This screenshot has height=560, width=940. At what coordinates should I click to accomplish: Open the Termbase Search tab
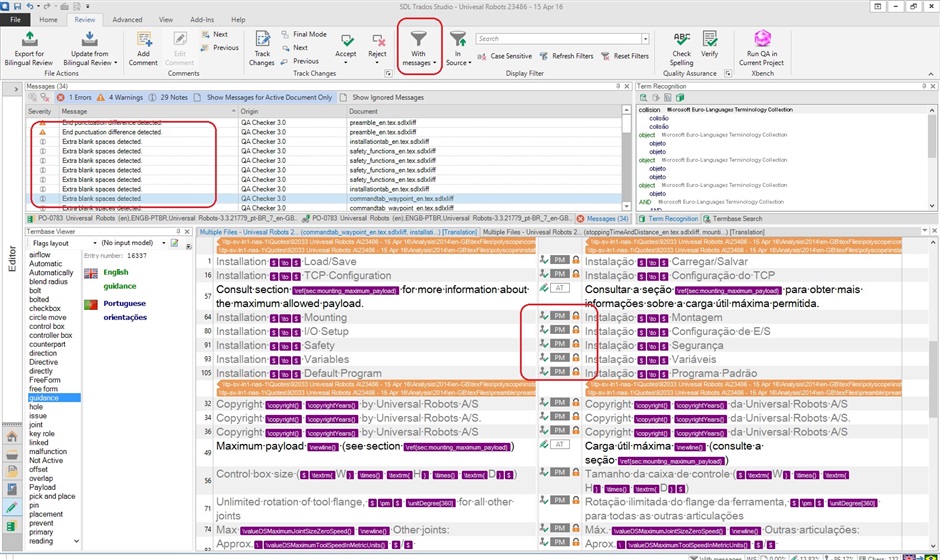point(738,218)
